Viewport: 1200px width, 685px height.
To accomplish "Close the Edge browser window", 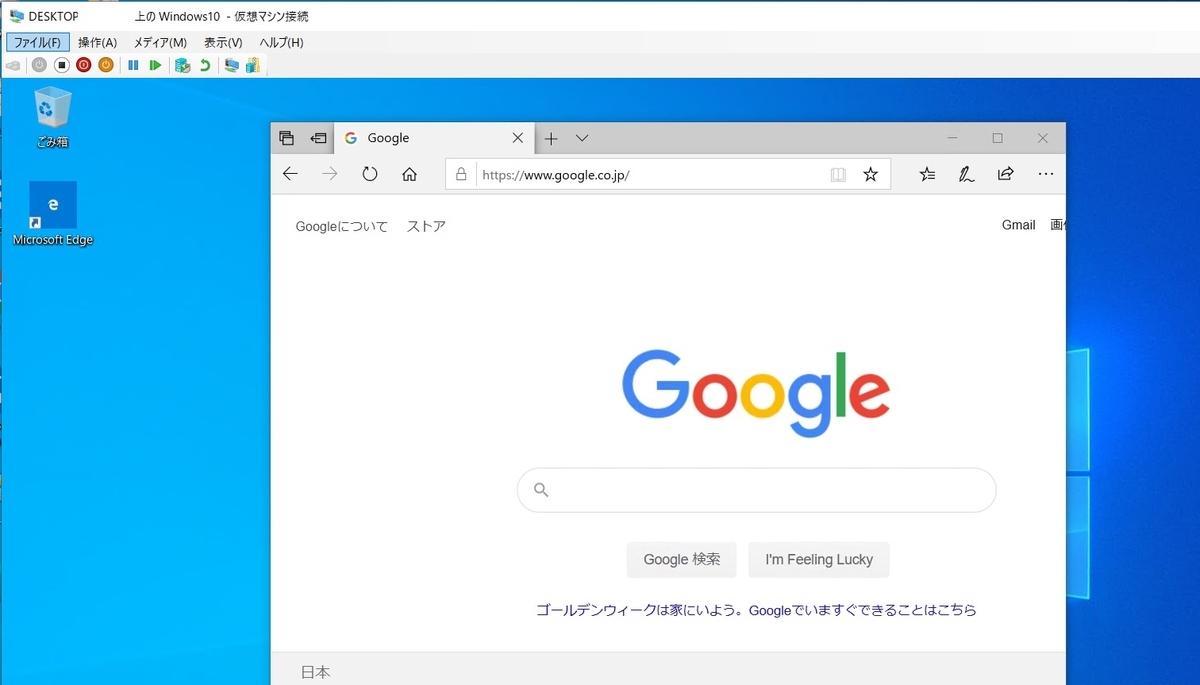I will click(1042, 138).
